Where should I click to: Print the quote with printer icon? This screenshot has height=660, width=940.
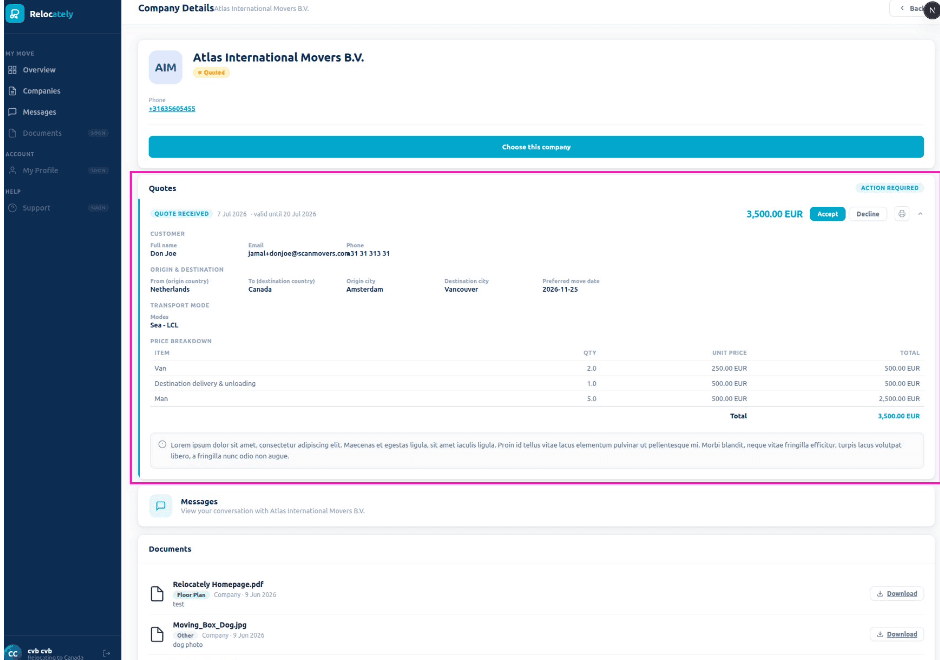902,214
